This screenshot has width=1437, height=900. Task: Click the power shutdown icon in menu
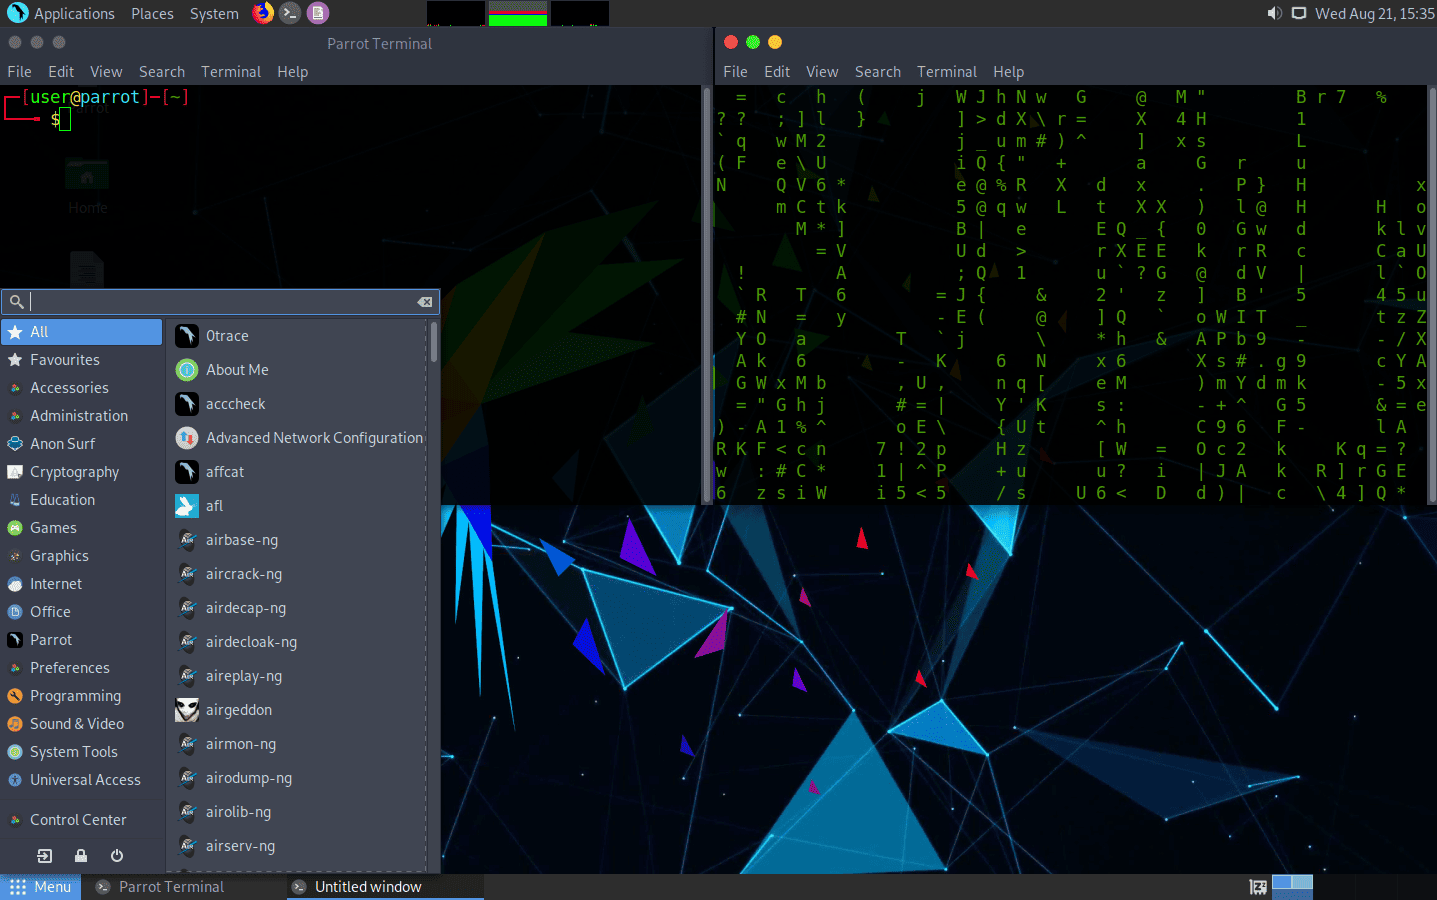(117, 856)
